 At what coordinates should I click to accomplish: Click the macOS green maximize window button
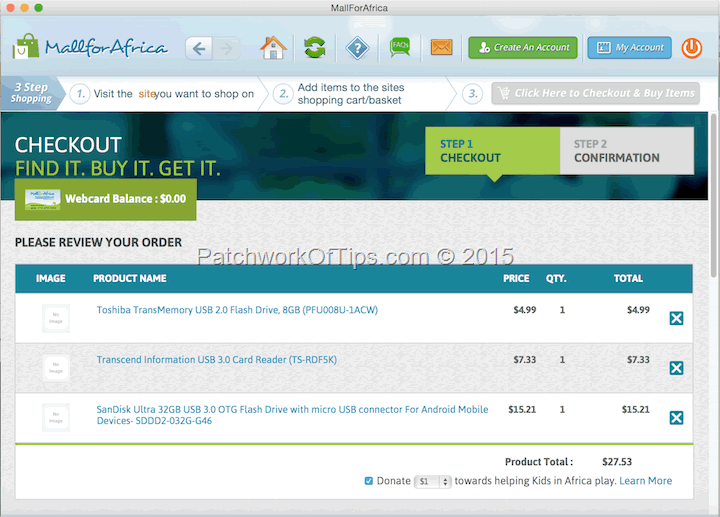39,7
